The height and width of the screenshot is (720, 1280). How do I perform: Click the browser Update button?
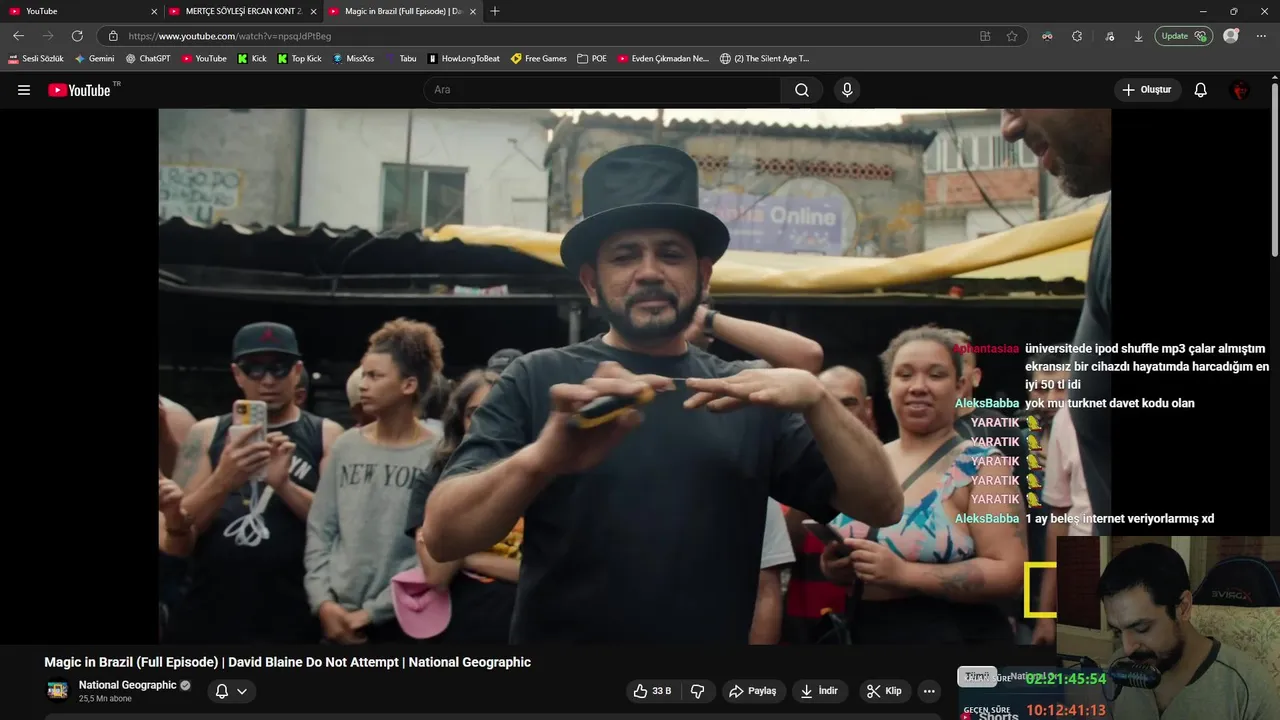1183,36
